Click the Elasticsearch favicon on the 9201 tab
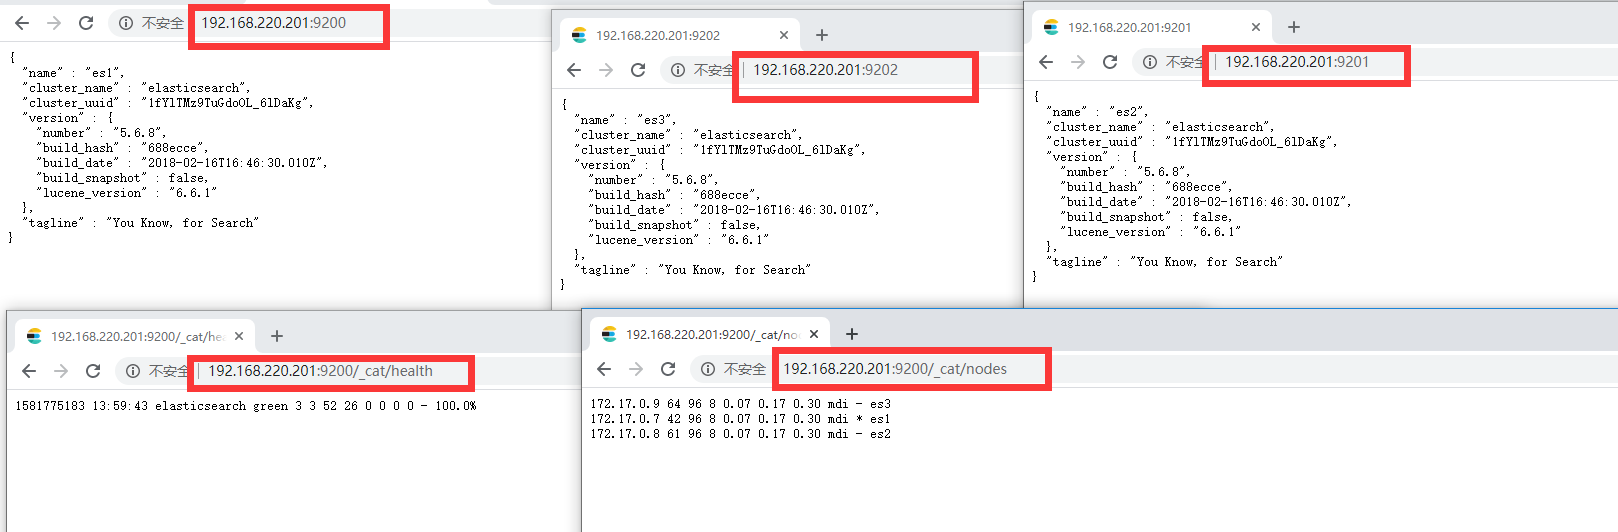 point(1051,27)
